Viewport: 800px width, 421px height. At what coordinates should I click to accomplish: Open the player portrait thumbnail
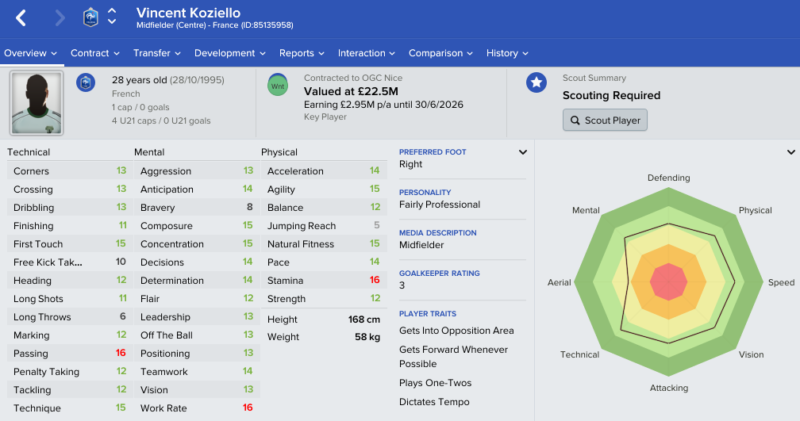[x=36, y=103]
